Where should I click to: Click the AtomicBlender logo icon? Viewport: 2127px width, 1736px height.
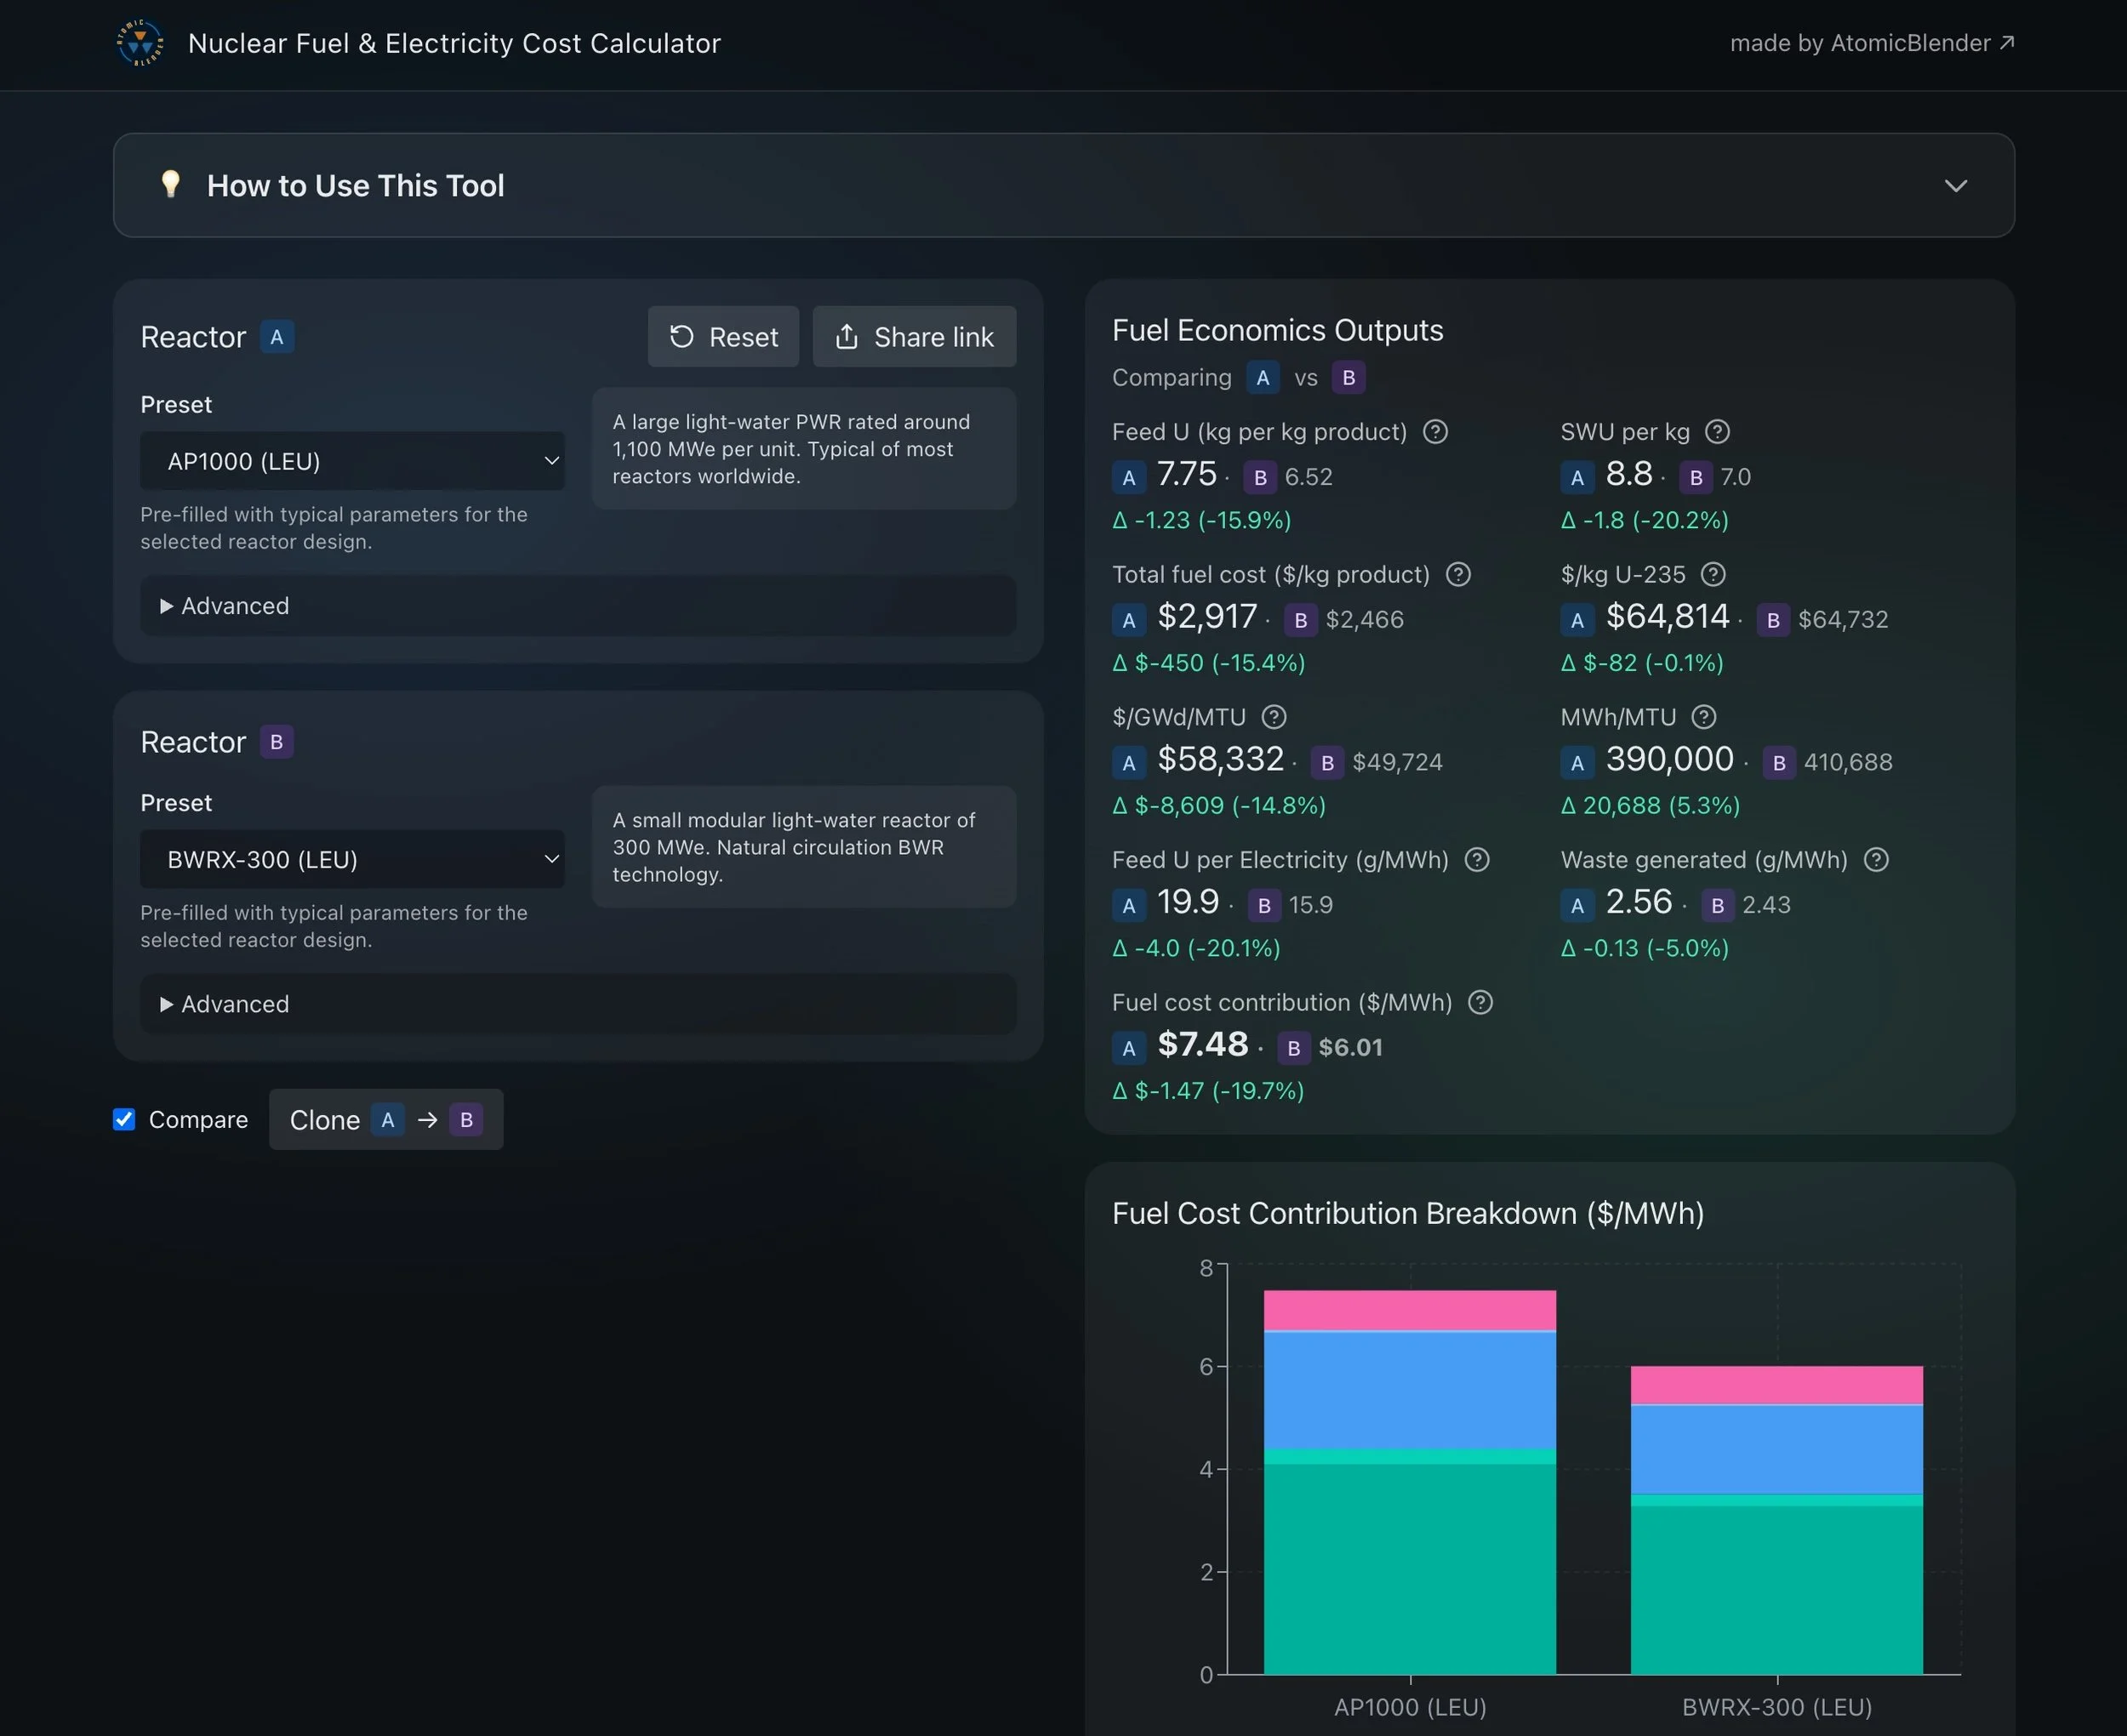(x=140, y=43)
